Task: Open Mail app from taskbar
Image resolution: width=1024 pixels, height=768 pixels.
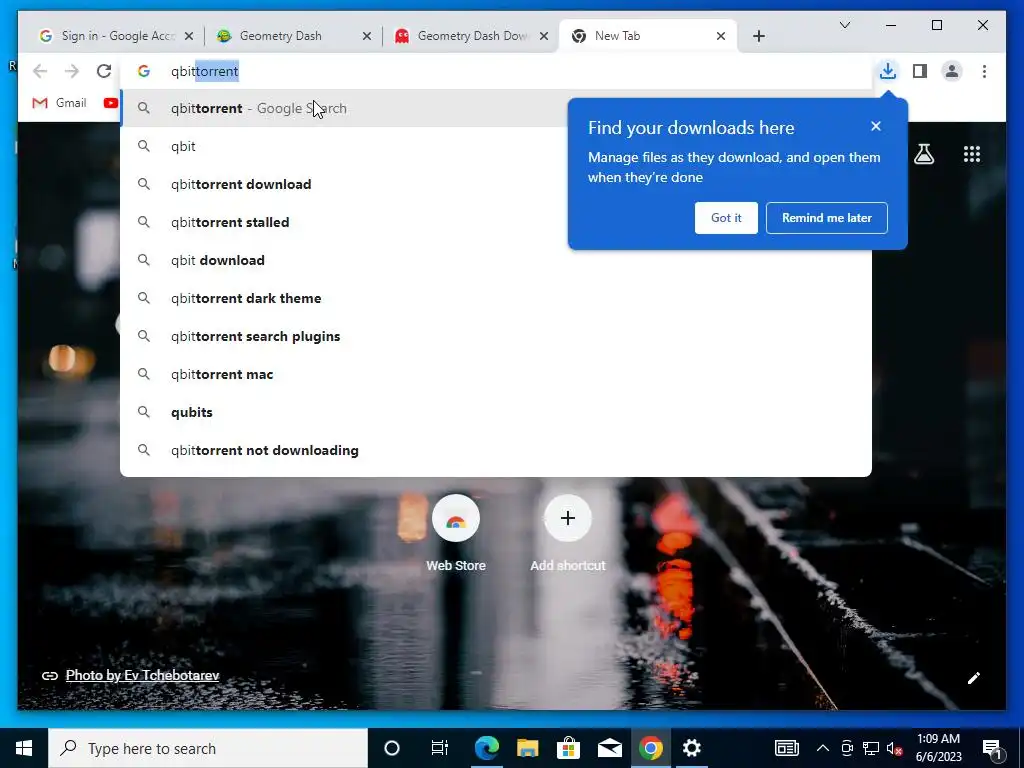Action: pos(609,748)
